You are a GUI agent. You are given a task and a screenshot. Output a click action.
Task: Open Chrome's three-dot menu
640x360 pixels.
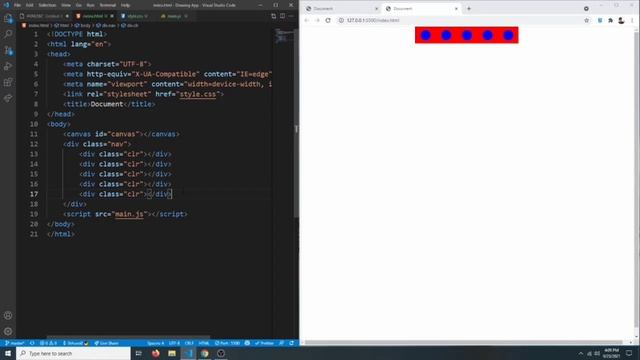click(x=632, y=20)
